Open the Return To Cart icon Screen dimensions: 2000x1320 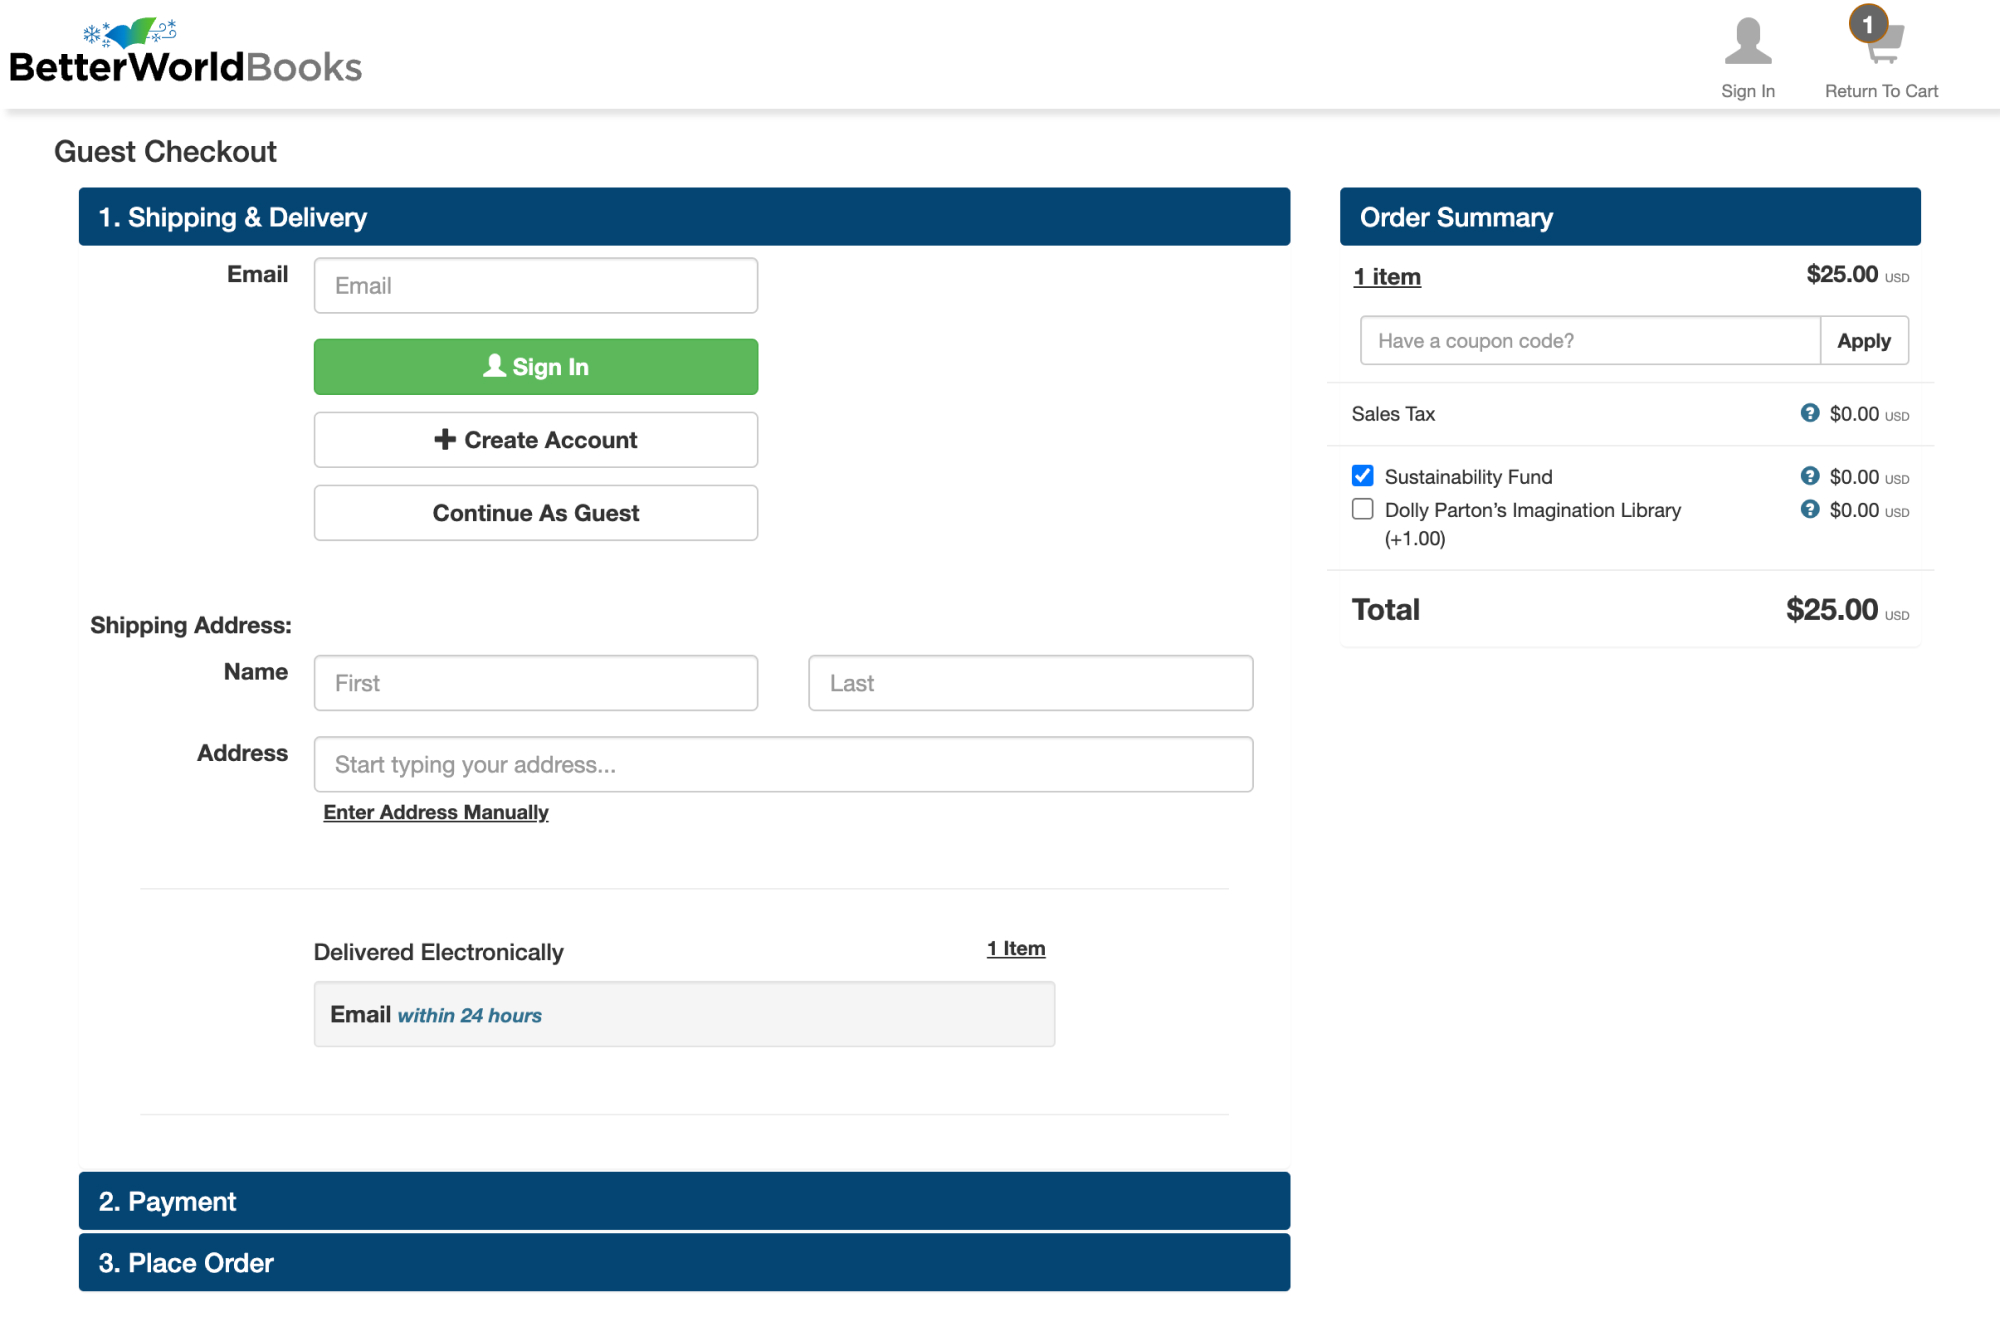click(1886, 46)
